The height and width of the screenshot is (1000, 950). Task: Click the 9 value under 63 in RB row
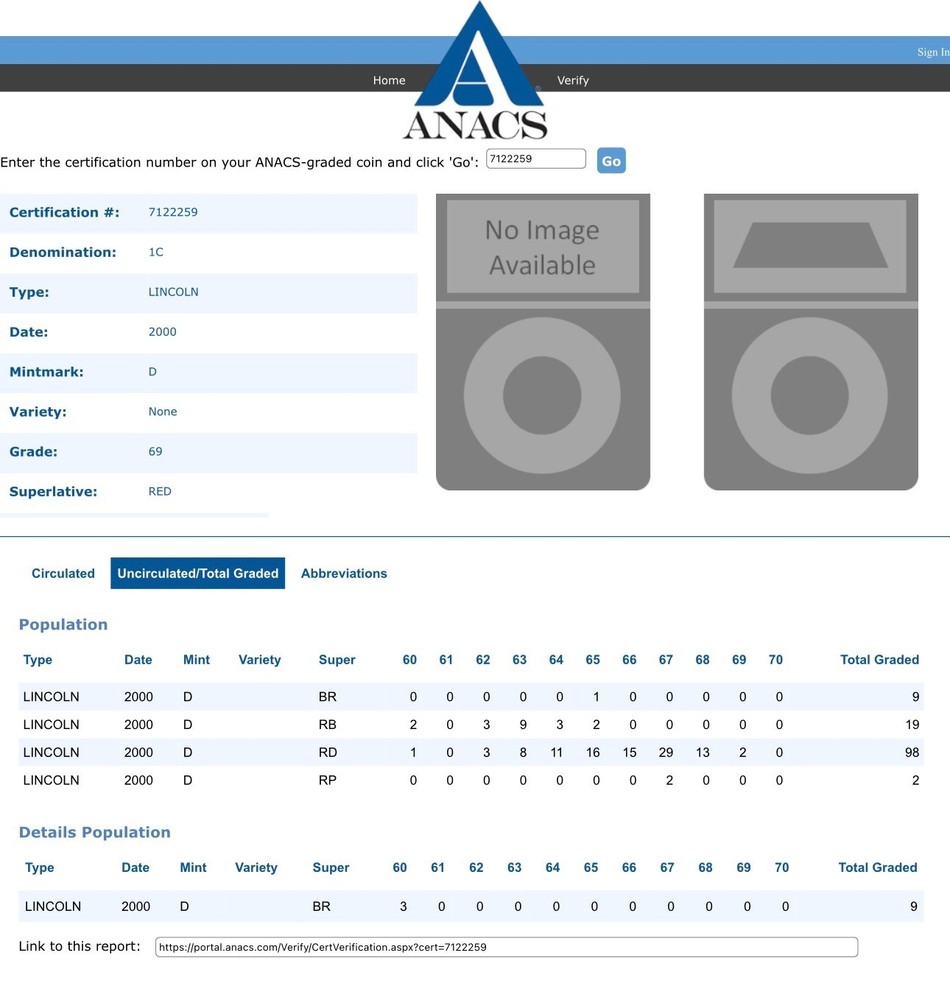523,724
